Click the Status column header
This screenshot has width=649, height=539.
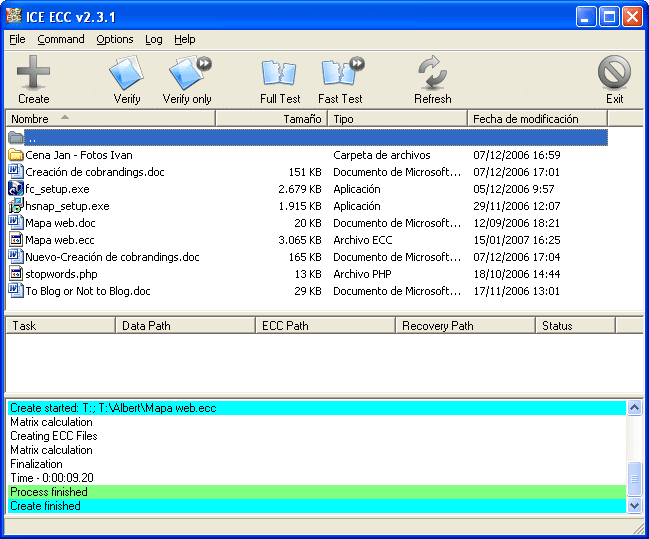pyautogui.click(x=575, y=326)
